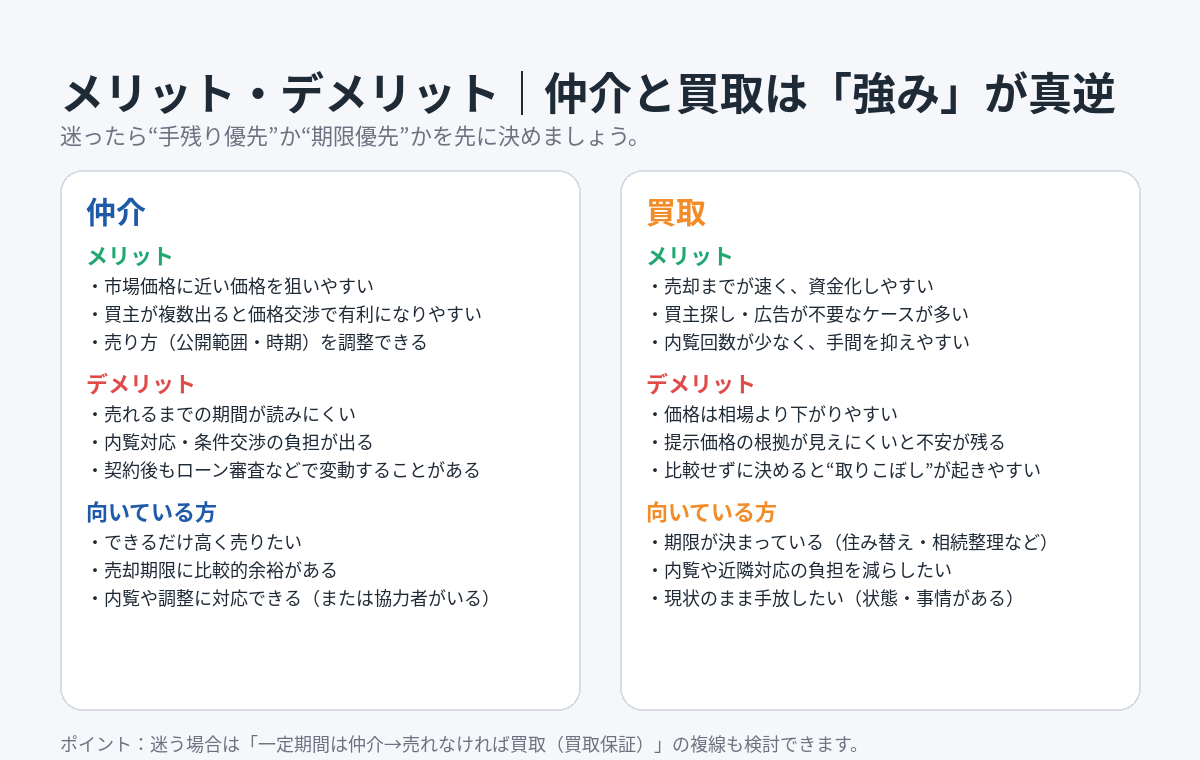Click the green メリット heading under 仲介

pyautogui.click(x=130, y=256)
